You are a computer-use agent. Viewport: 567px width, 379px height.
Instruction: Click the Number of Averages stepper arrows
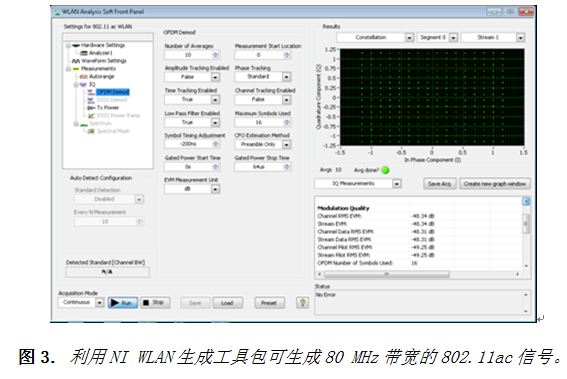(216, 55)
